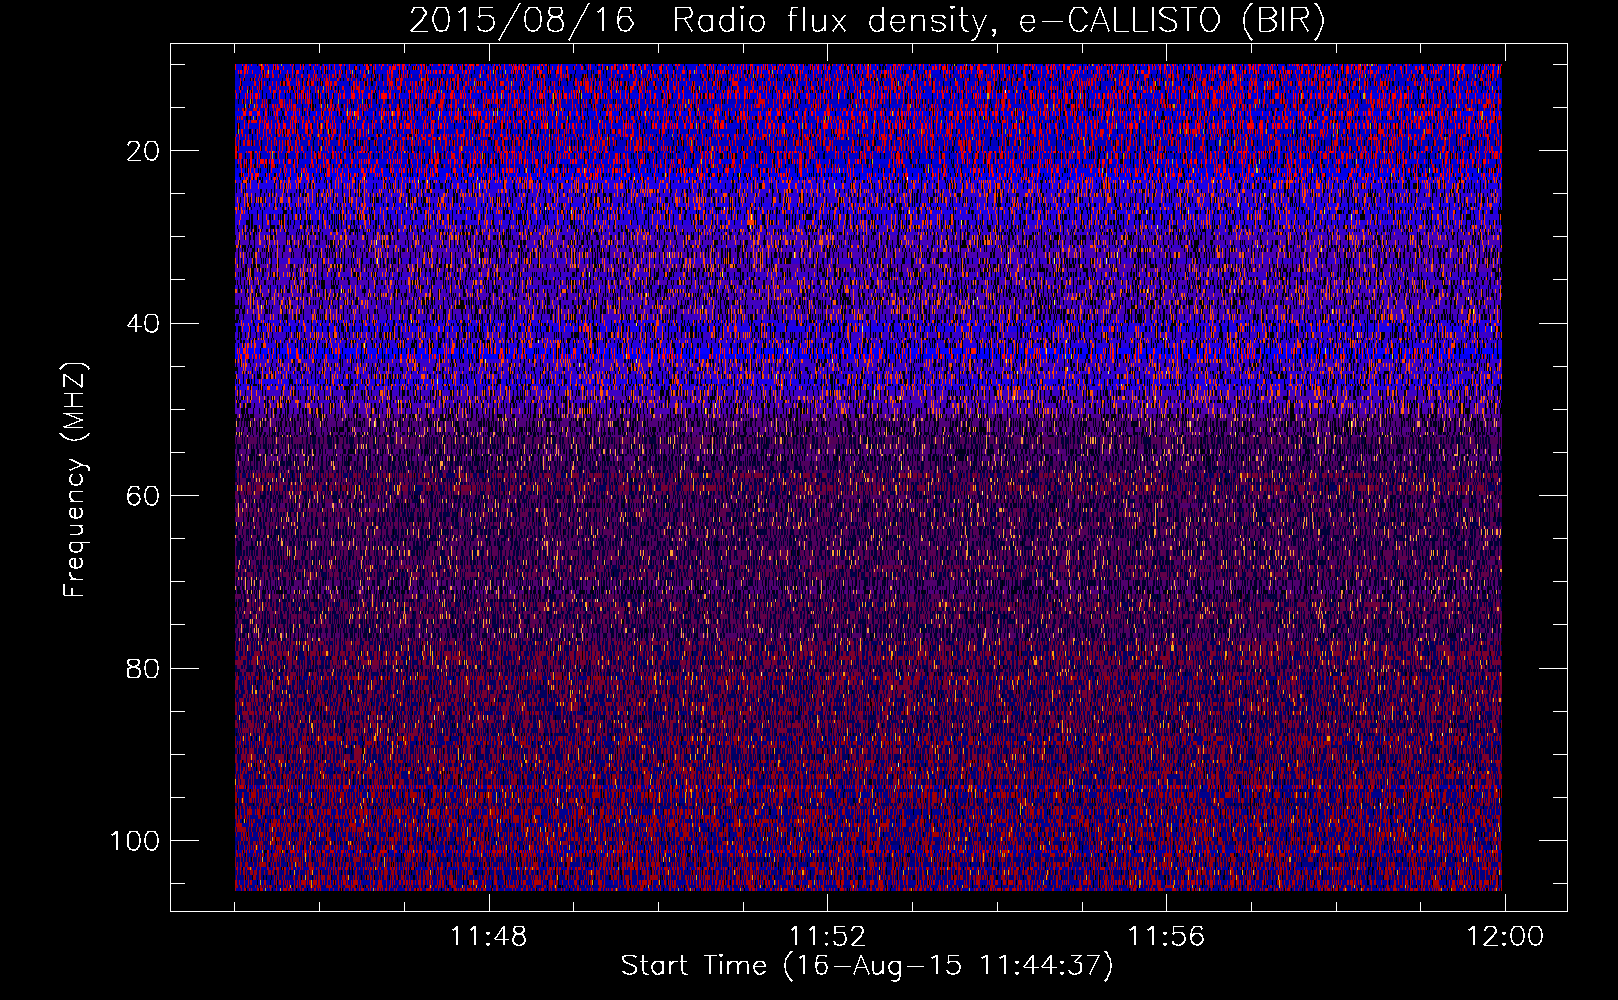Click the 60 MHz frequency tick label
Viewport: 1618px width, 1000px height.
pyautogui.click(x=144, y=496)
